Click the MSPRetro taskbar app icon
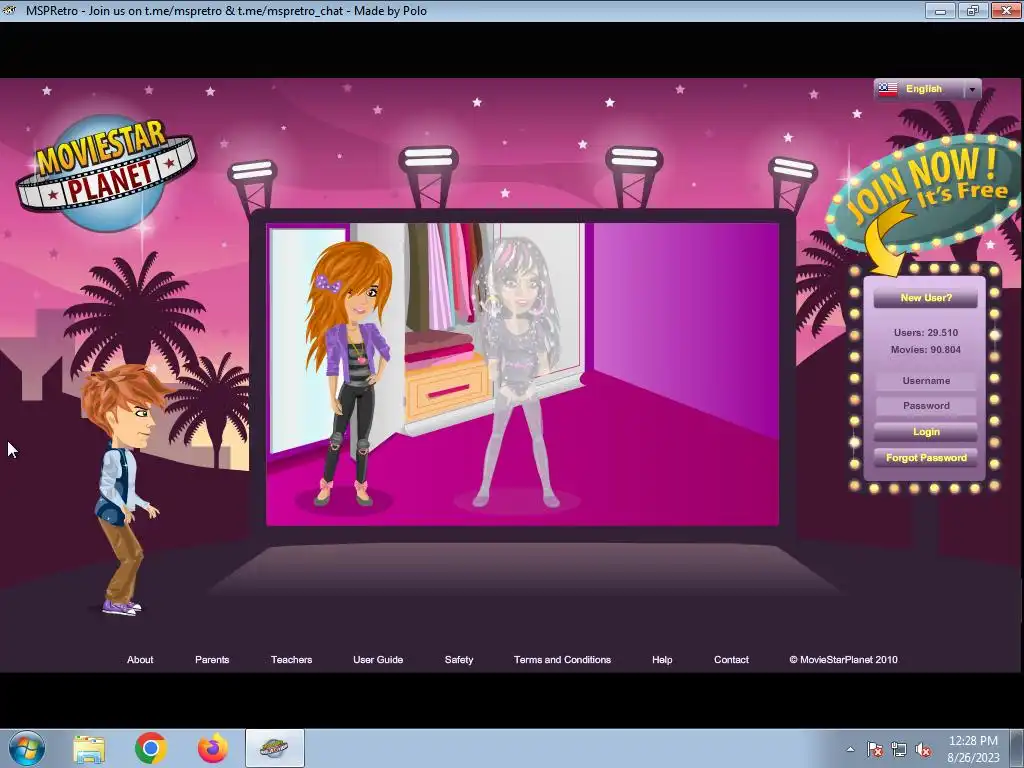Viewport: 1024px width, 768px height. [274, 748]
